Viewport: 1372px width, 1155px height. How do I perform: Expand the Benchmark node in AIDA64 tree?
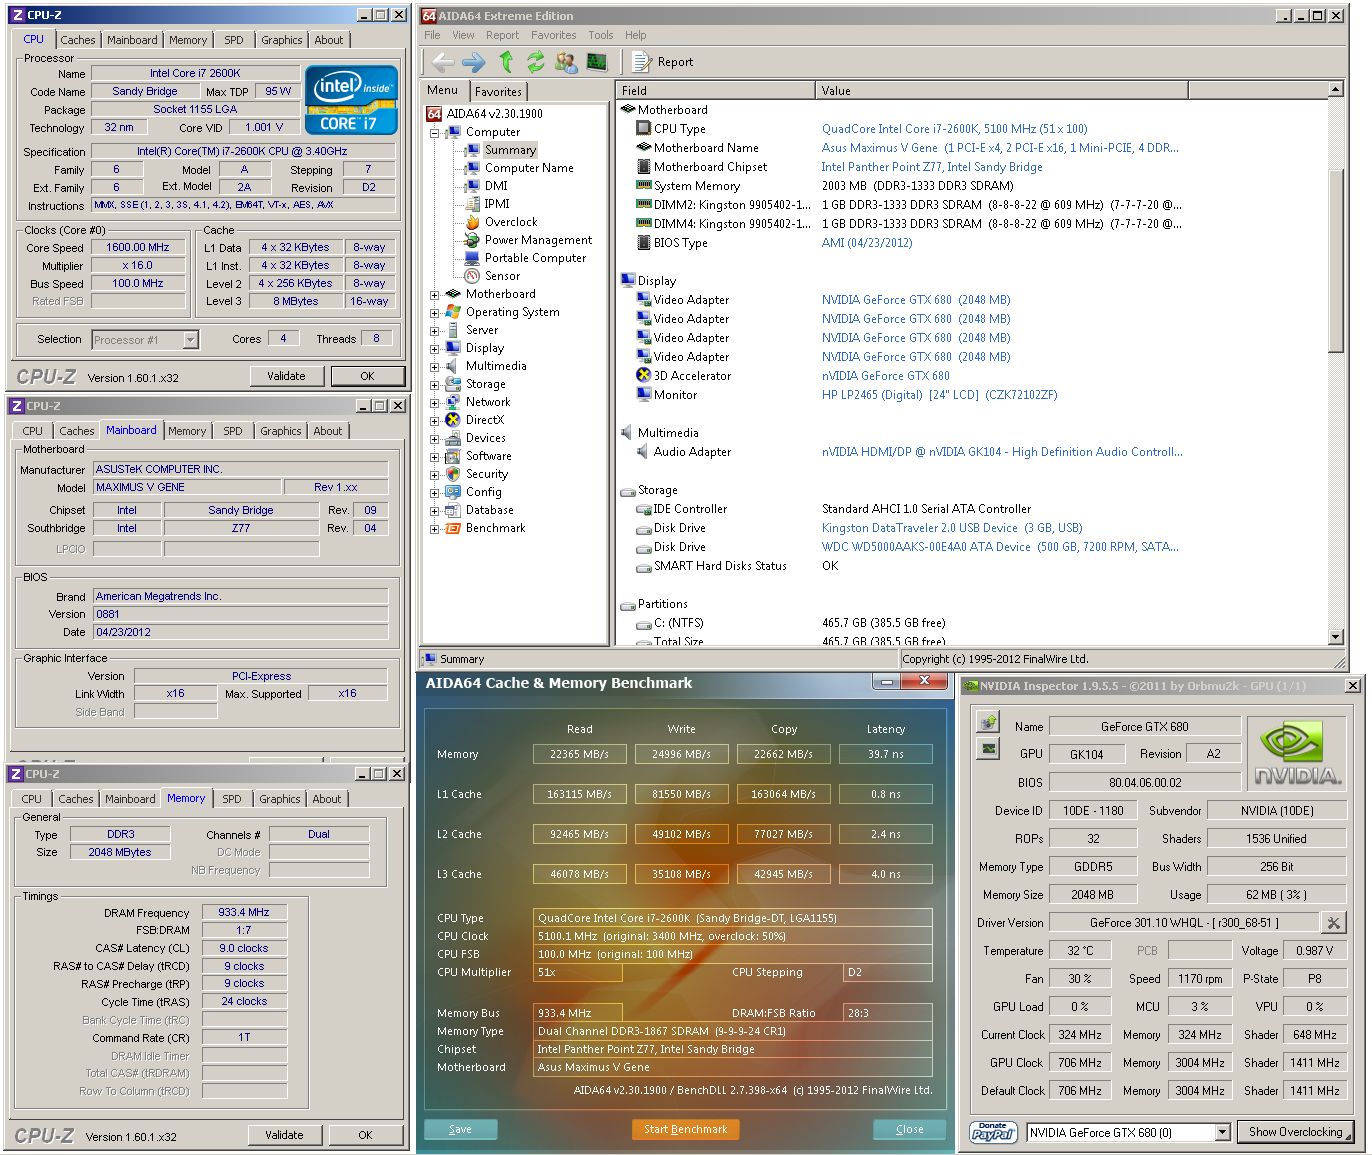(435, 529)
